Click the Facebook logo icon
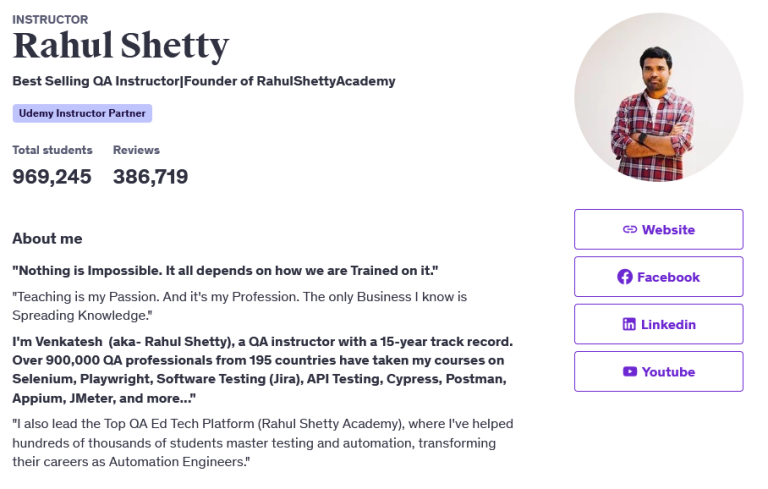This screenshot has width=768, height=489. tap(624, 277)
